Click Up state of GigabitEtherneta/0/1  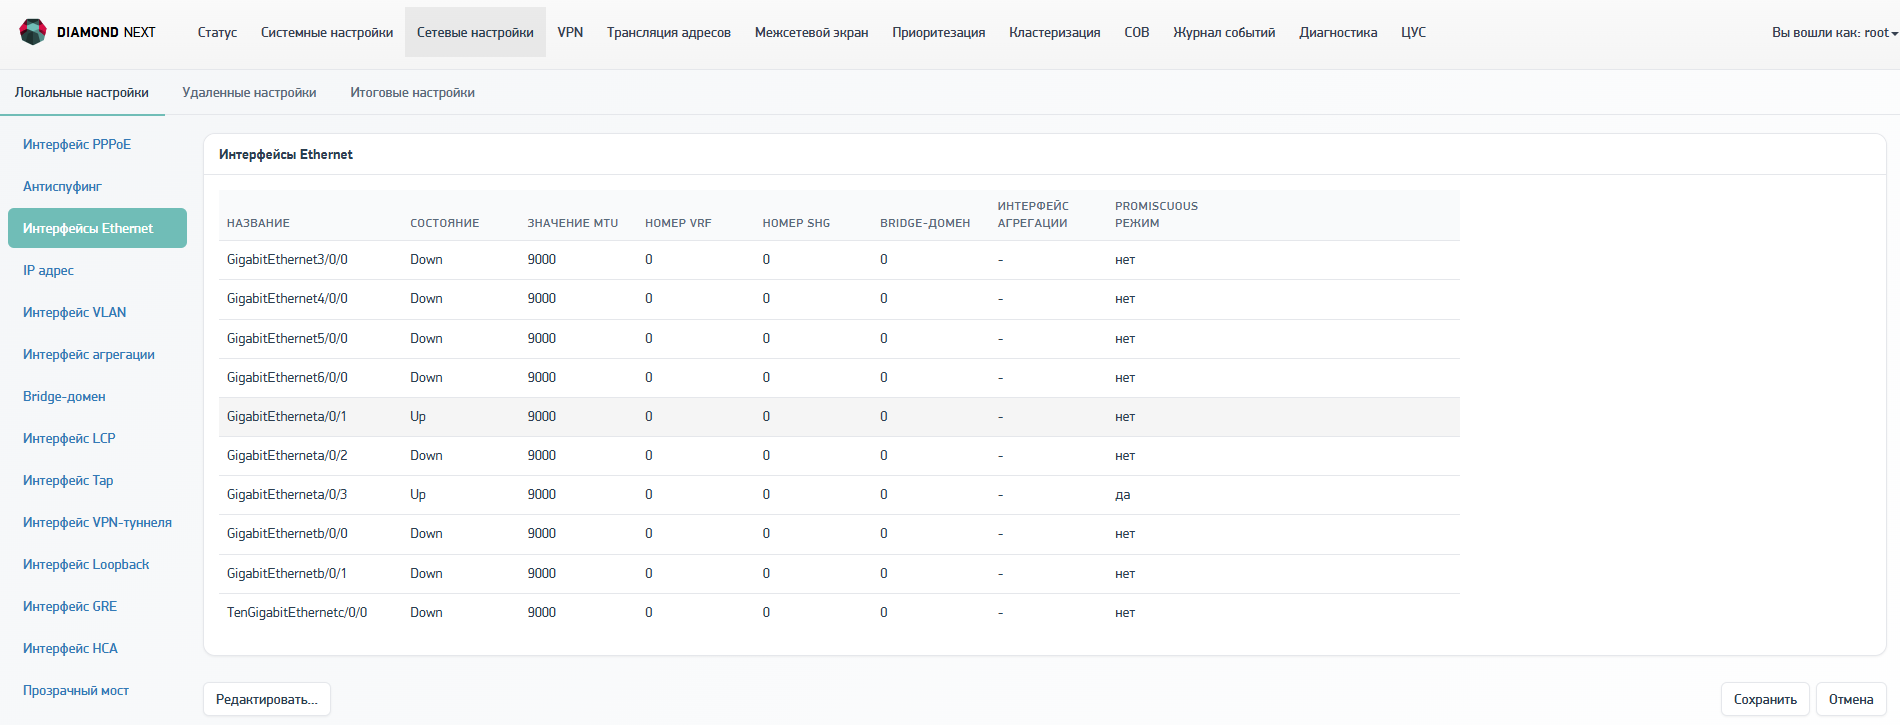418,417
